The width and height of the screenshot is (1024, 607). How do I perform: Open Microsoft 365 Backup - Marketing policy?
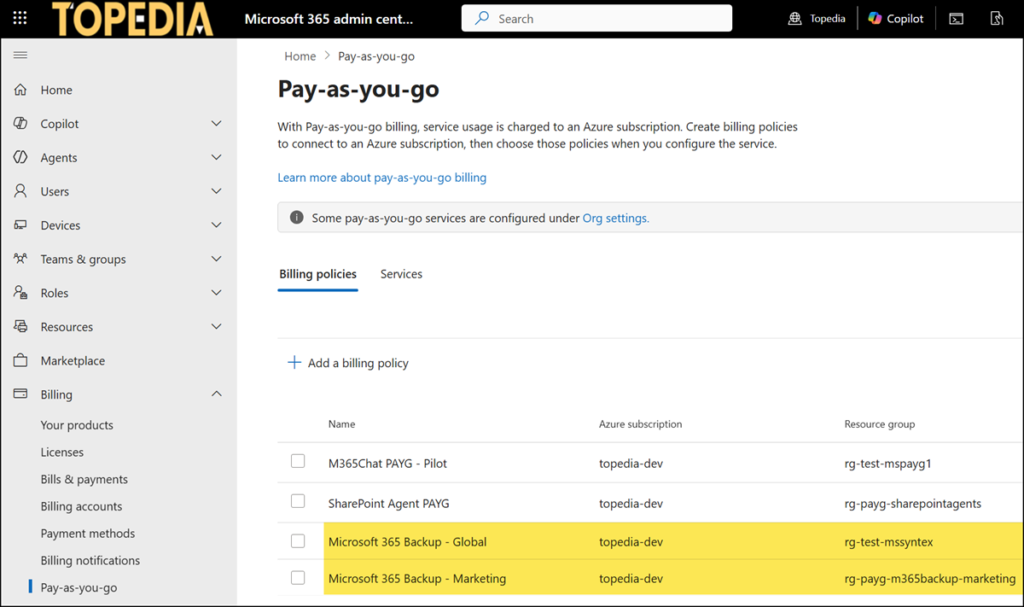[417, 578]
